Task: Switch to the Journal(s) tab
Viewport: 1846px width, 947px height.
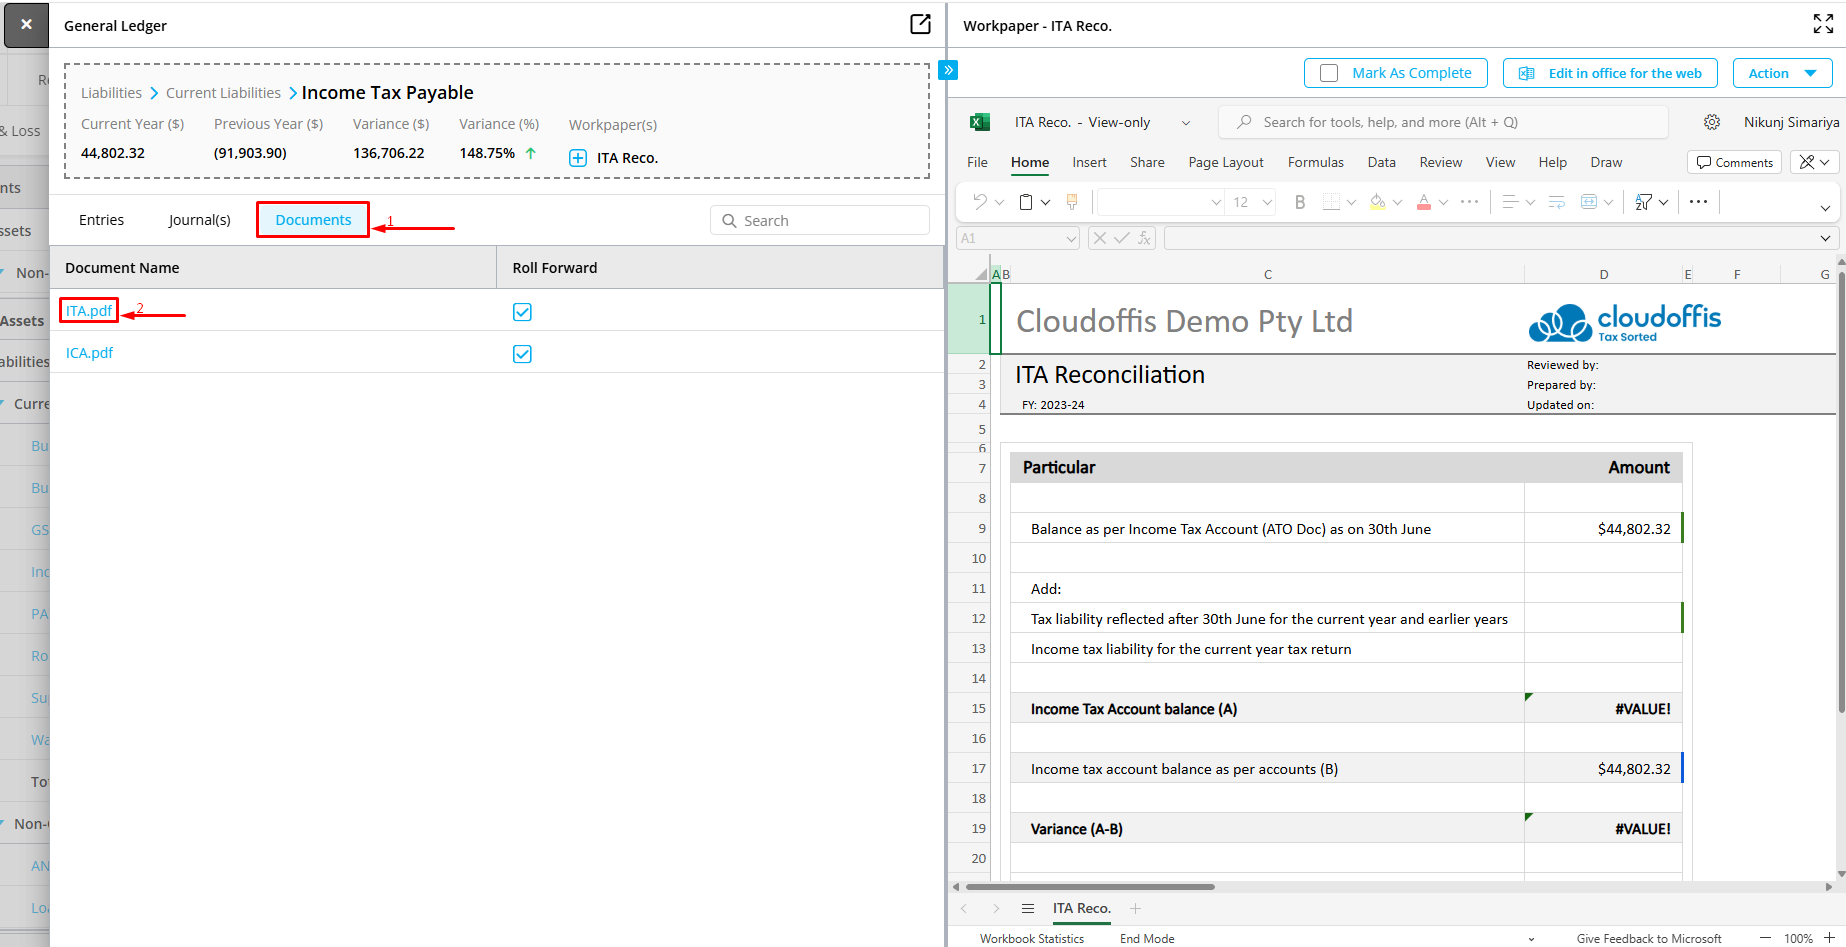Action: coord(199,220)
